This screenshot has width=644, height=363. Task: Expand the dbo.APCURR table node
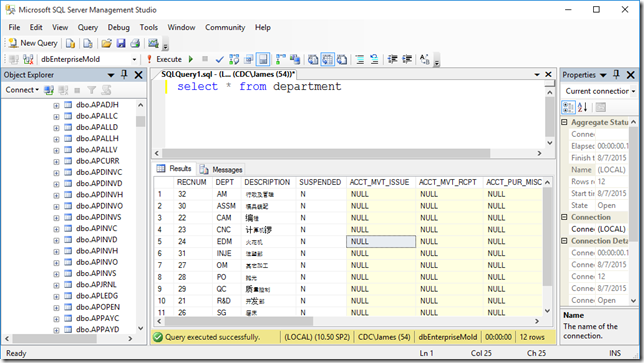coord(56,162)
